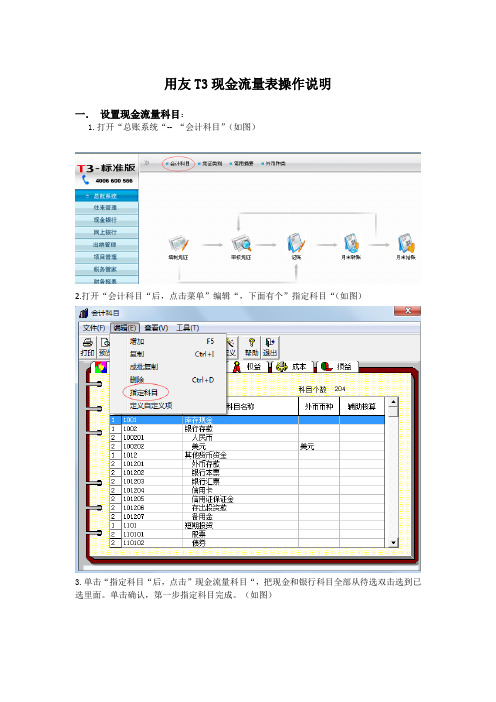Select row 100202 美元
This screenshot has width=496, height=702.
click(247, 446)
